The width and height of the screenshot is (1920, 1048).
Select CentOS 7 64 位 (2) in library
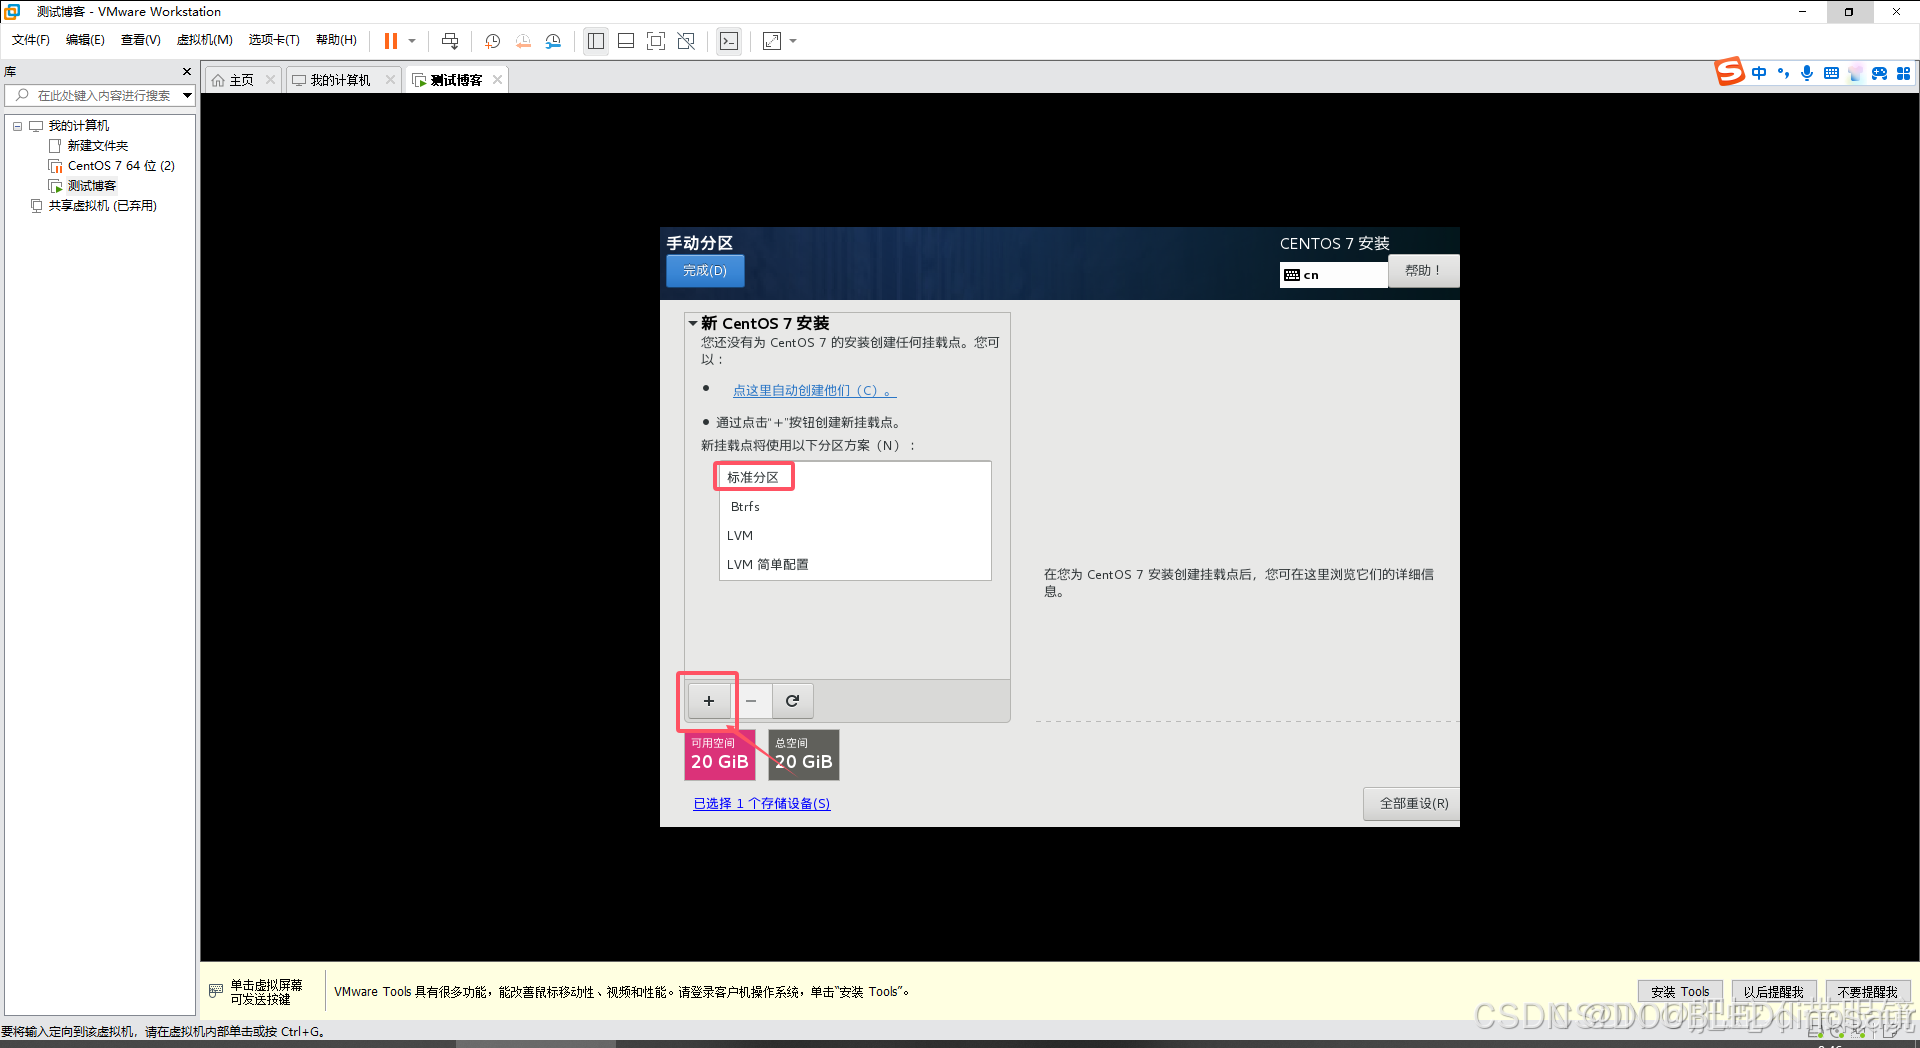click(x=120, y=166)
